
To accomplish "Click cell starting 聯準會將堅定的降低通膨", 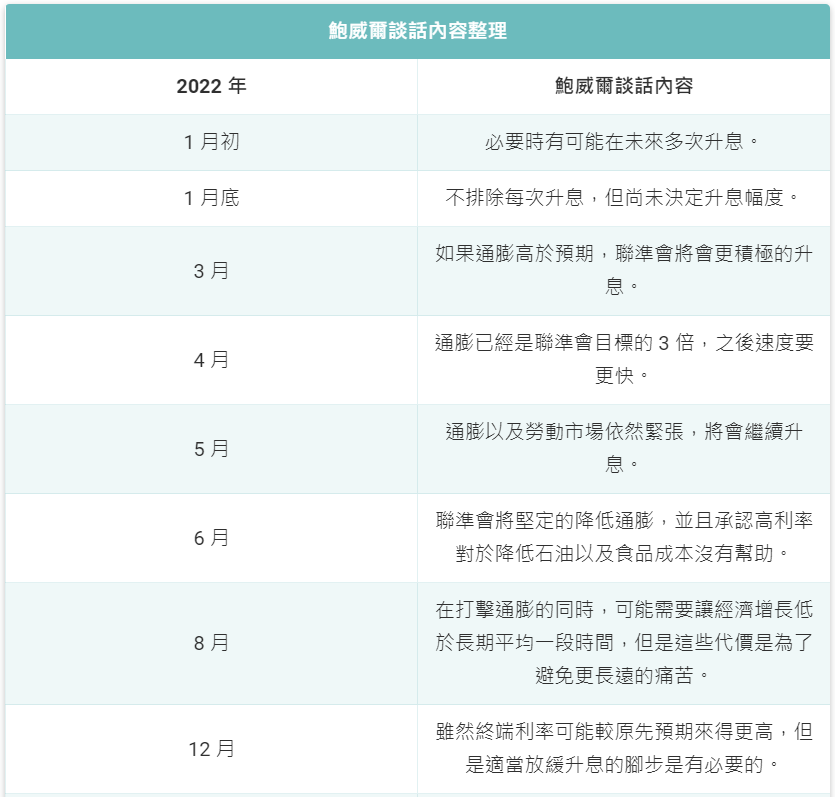I will click(x=624, y=538).
